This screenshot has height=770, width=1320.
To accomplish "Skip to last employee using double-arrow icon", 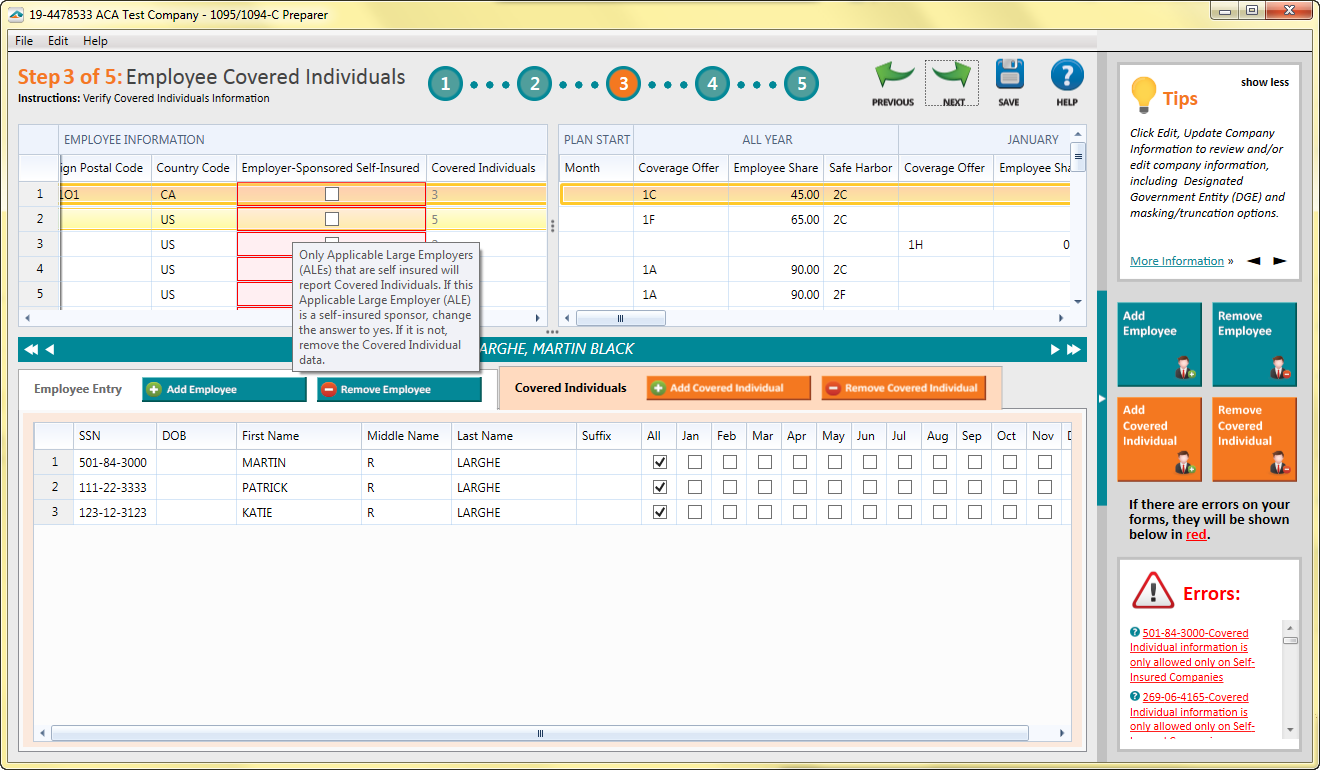I will [1073, 349].
